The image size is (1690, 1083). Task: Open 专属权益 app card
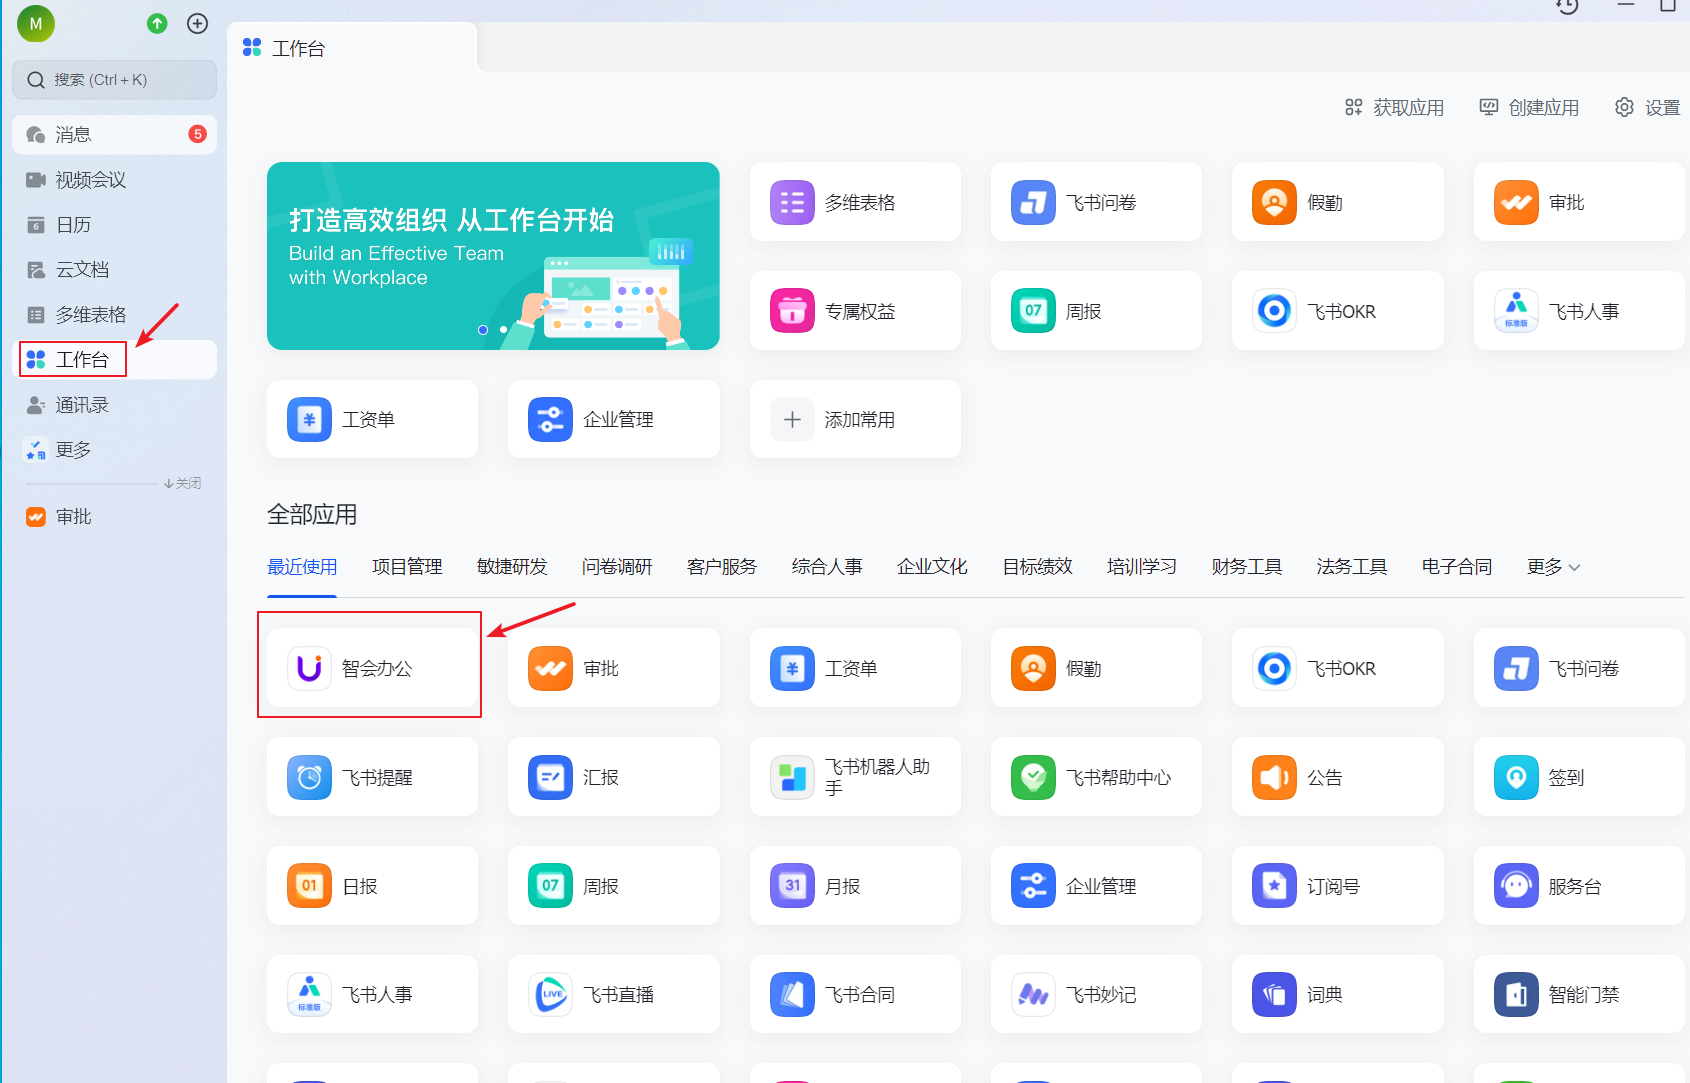(x=855, y=311)
